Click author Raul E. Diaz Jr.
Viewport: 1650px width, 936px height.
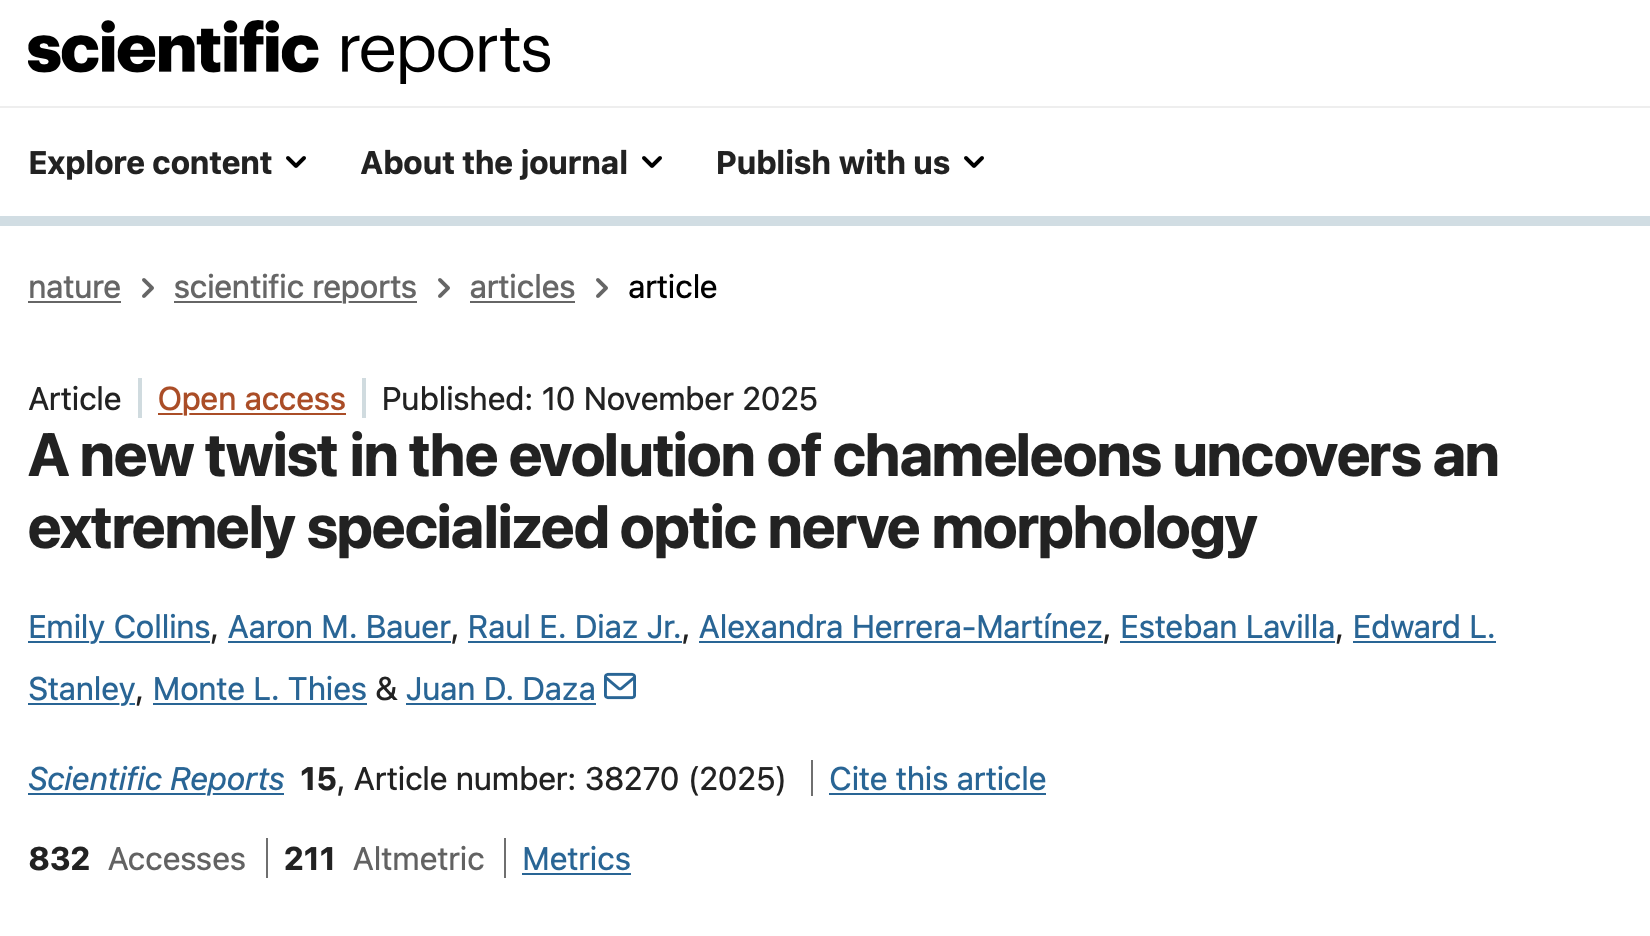tap(575, 627)
